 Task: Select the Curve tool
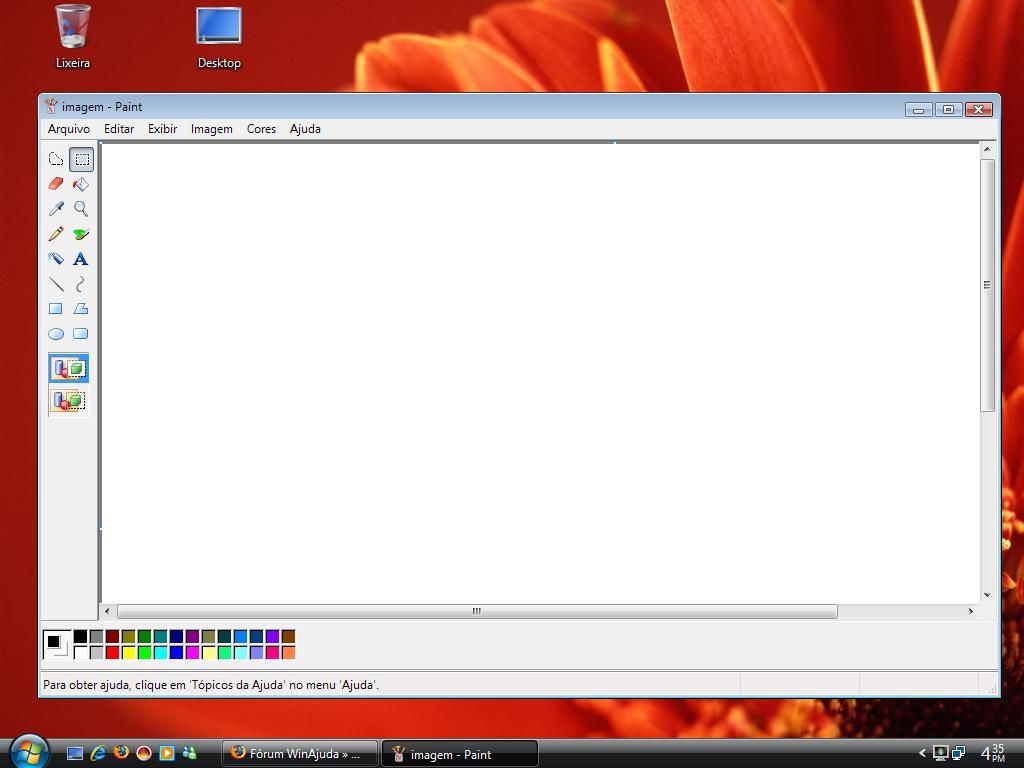(81, 283)
